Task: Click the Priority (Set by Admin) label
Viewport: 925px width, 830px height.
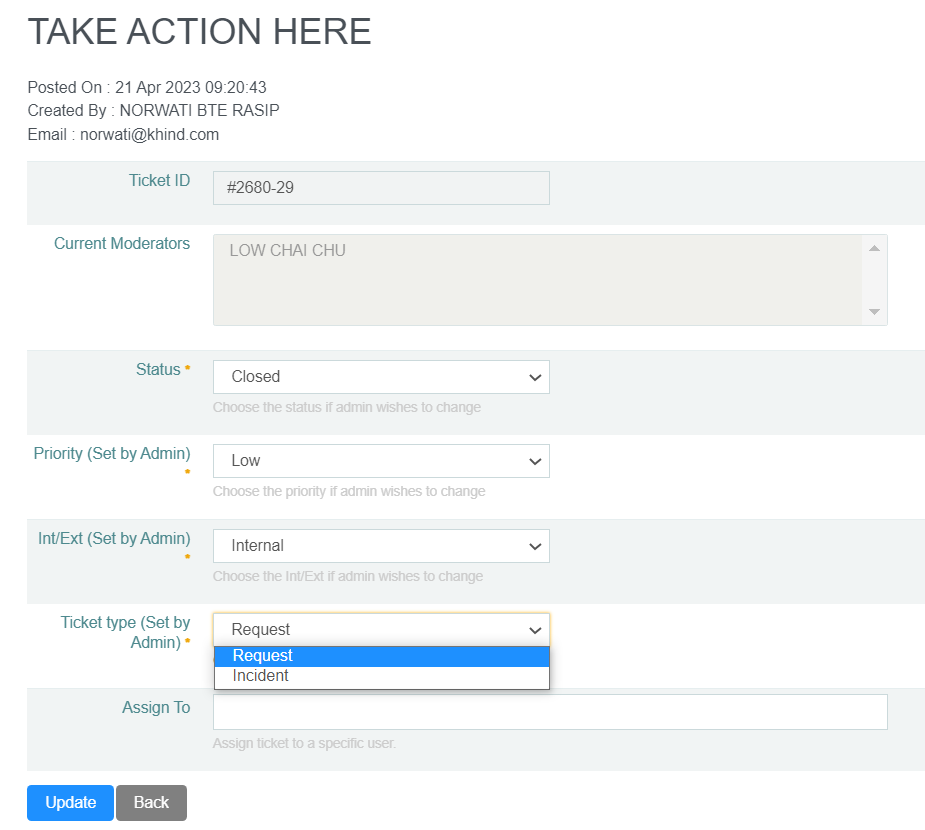Action: [112, 454]
